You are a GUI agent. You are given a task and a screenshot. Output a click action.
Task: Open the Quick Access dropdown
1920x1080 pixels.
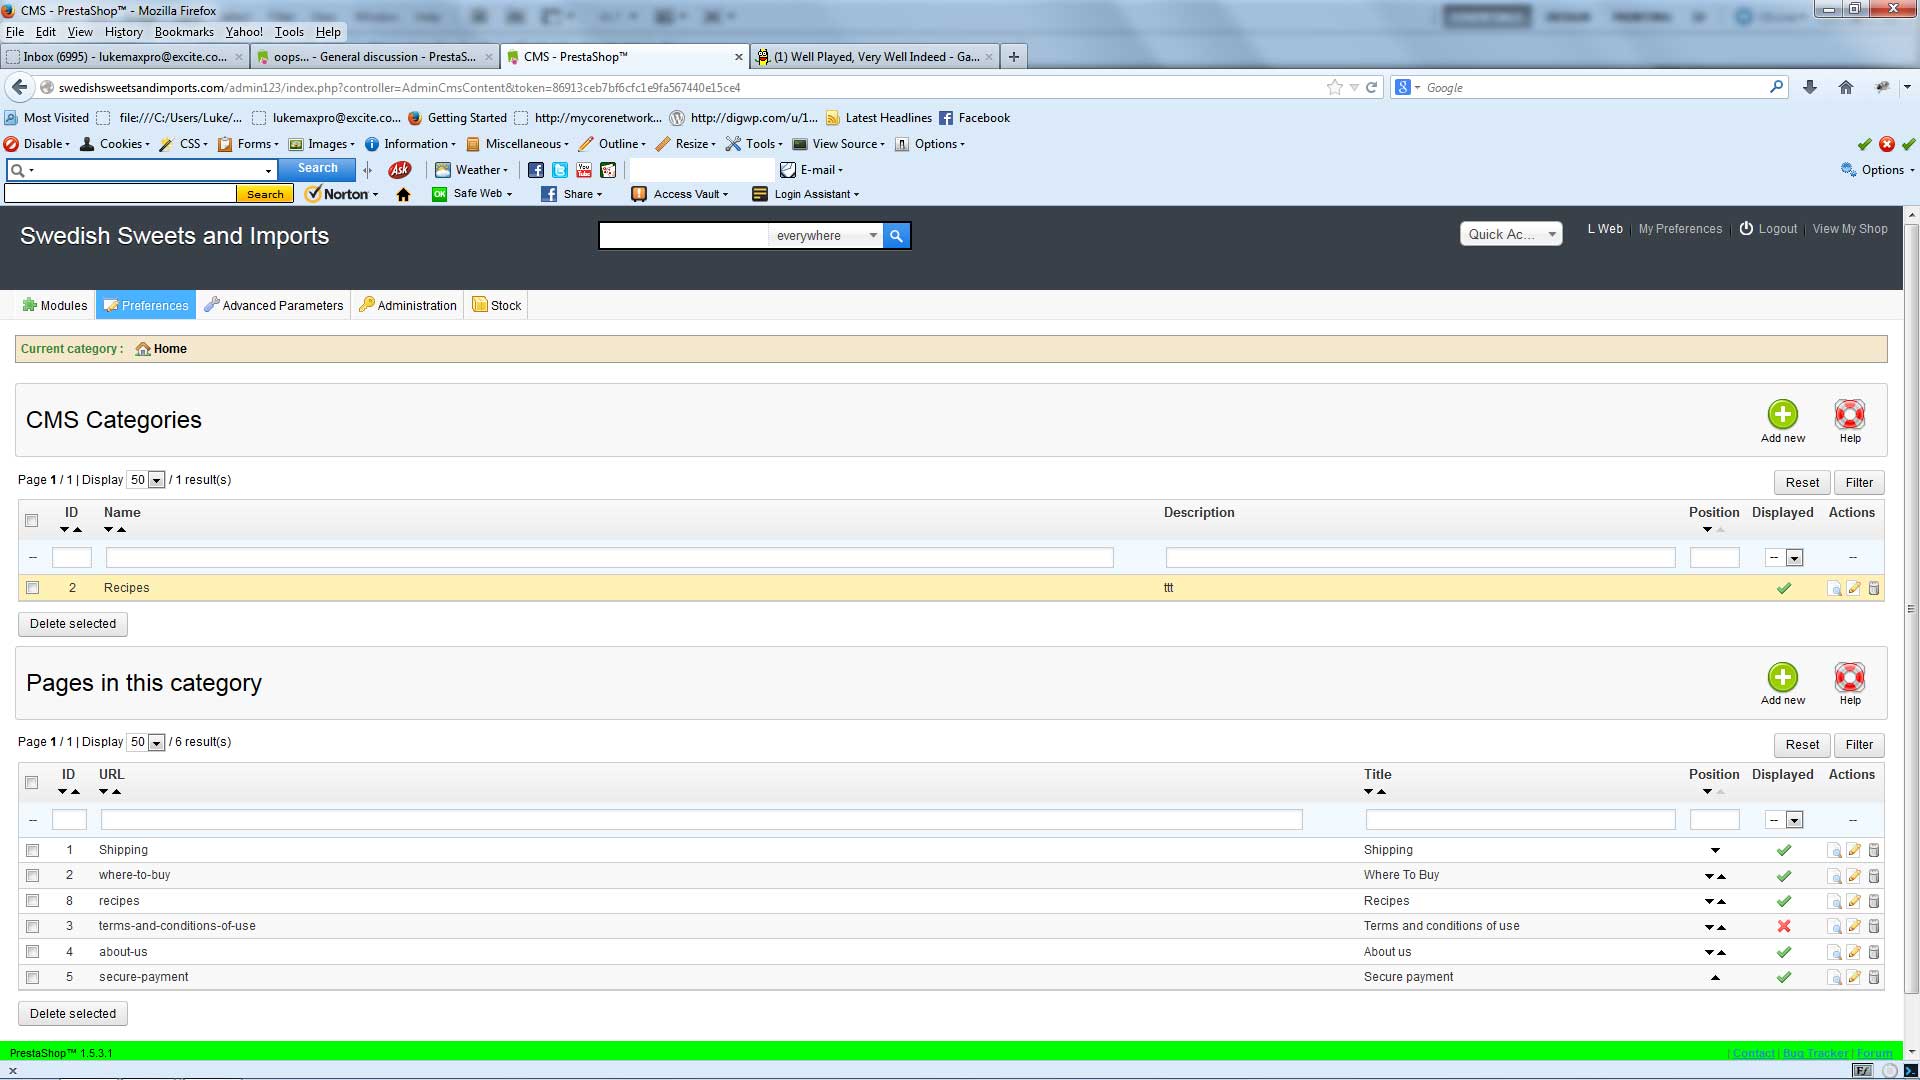click(1510, 234)
